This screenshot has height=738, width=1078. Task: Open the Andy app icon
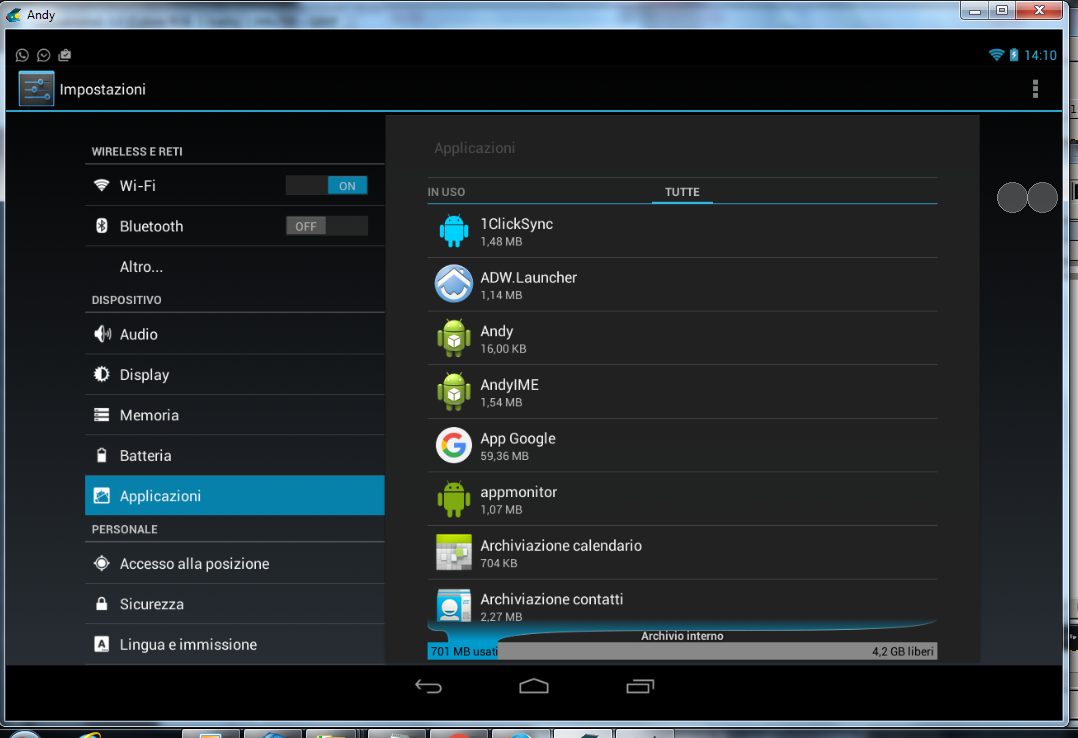(454, 338)
